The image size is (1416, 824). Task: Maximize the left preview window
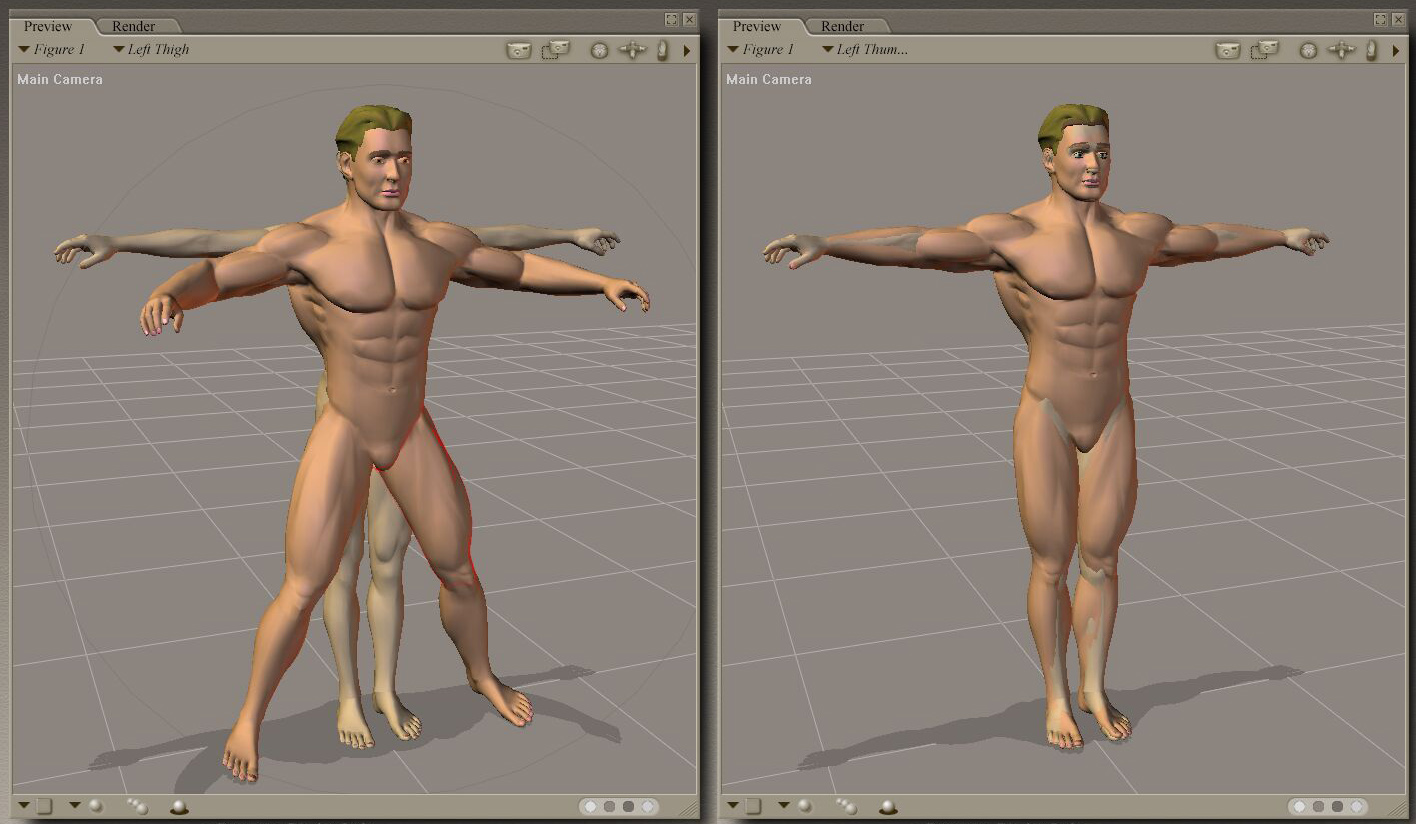click(x=671, y=20)
